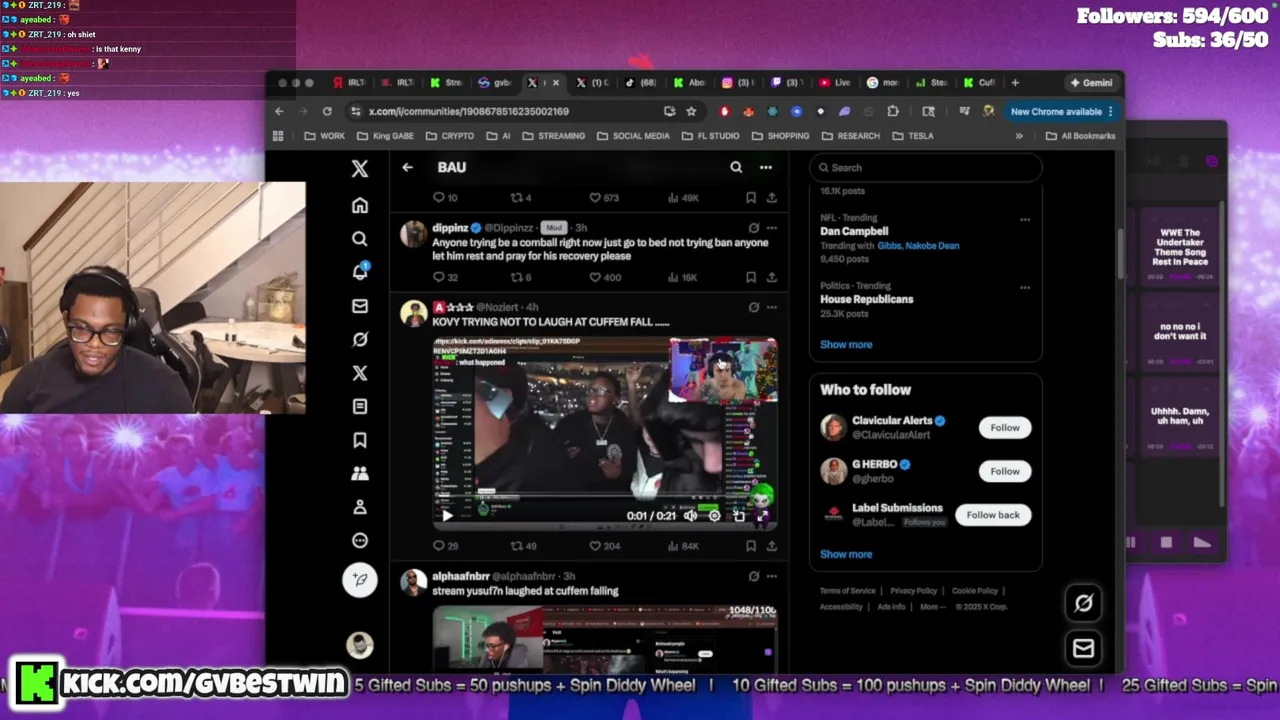View 84K analytics on Nozlert post
Image resolution: width=1280 pixels, height=720 pixels.
(x=683, y=546)
